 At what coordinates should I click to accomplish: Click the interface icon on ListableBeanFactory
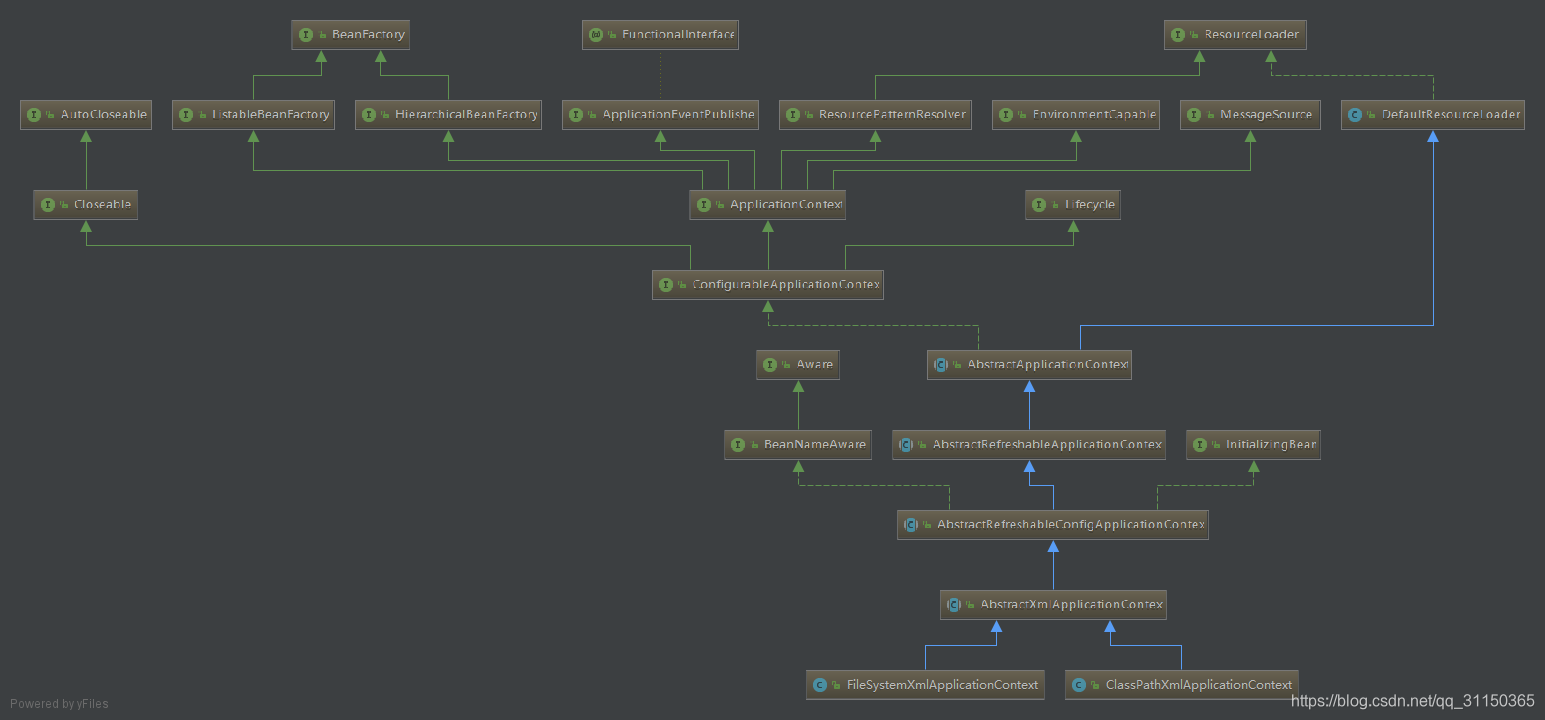coord(185,115)
